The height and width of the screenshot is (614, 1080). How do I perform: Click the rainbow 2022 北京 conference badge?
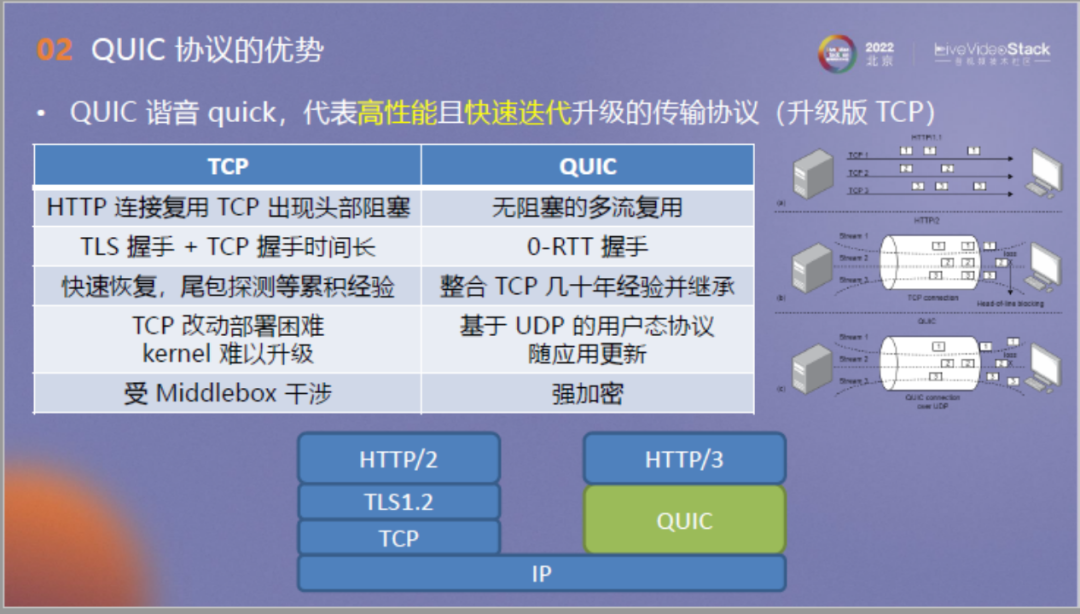(845, 48)
